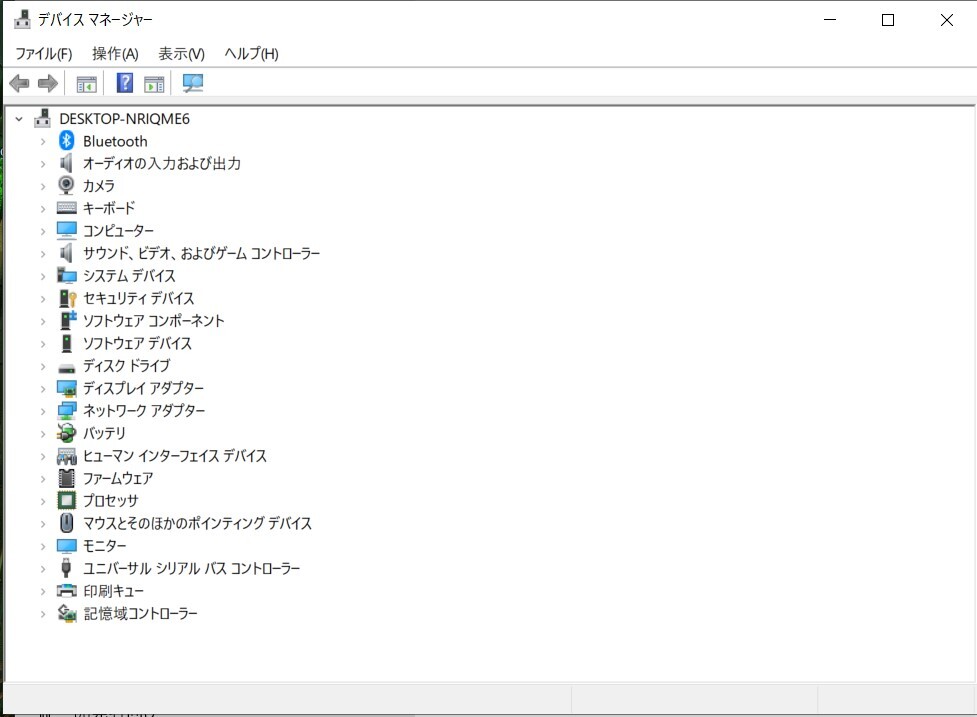Open the ファイル(F) menu
Viewport: 977px width, 717px height.
point(44,54)
